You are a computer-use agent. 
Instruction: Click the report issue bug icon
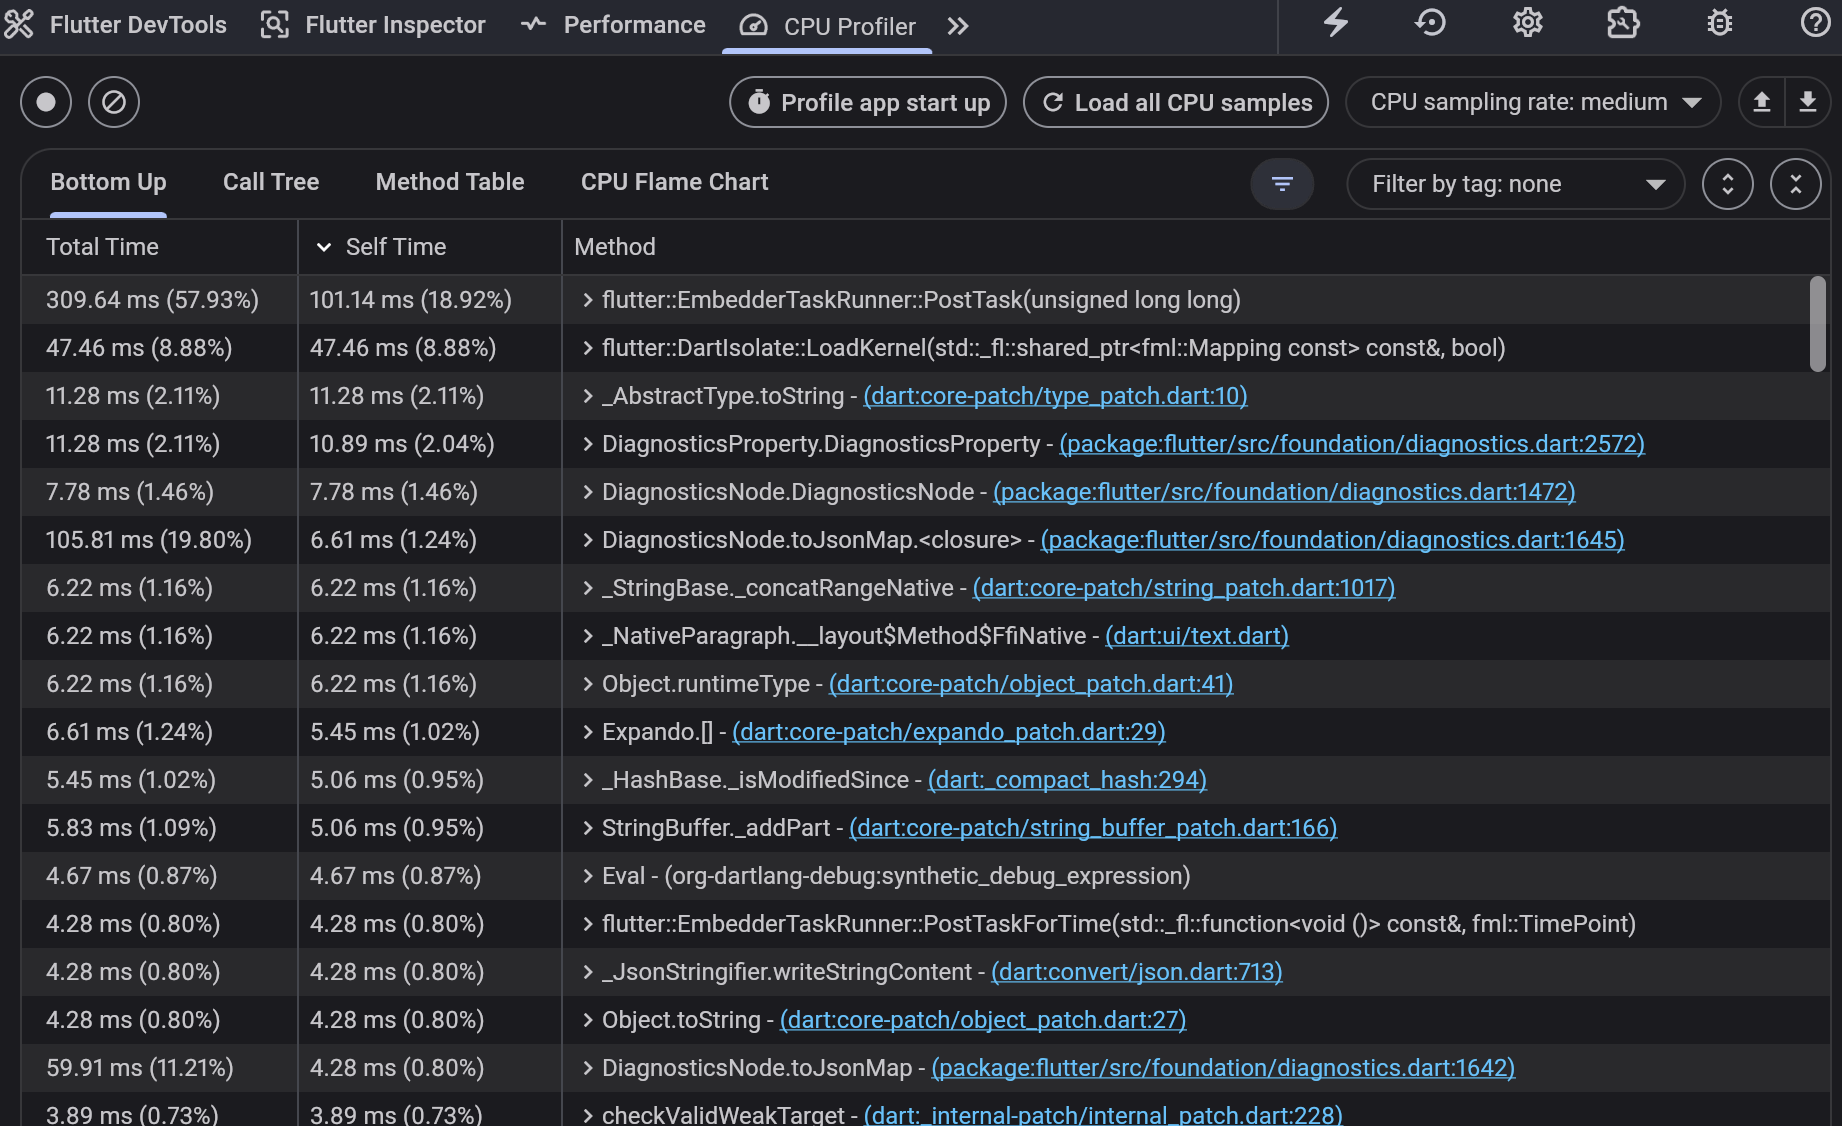click(x=1719, y=23)
